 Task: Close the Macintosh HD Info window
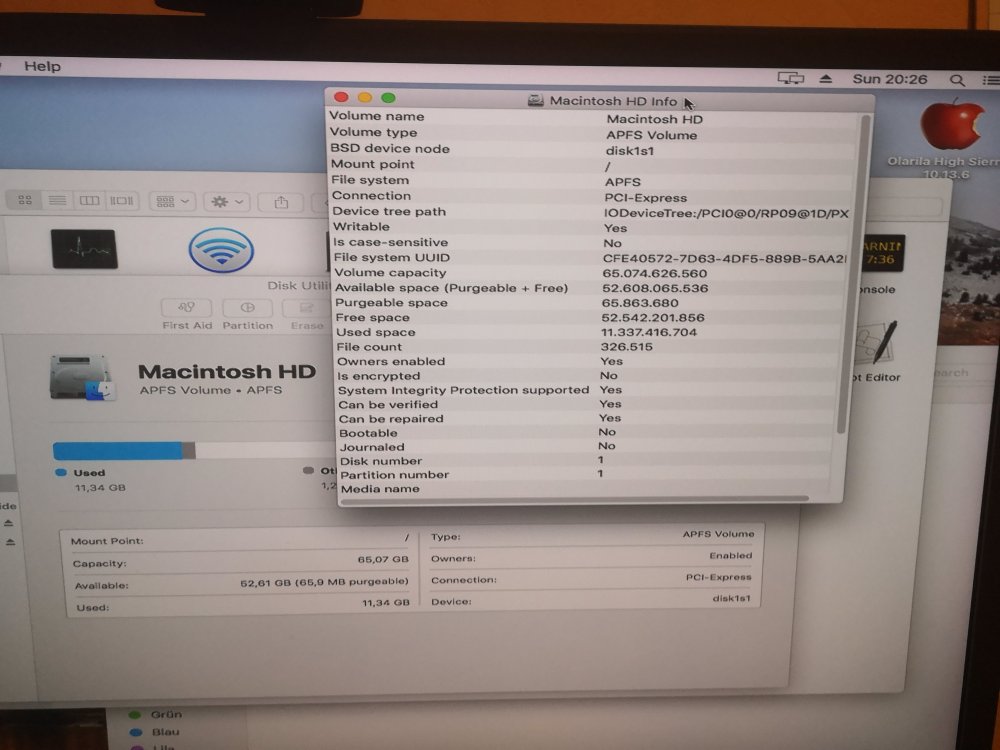(341, 97)
